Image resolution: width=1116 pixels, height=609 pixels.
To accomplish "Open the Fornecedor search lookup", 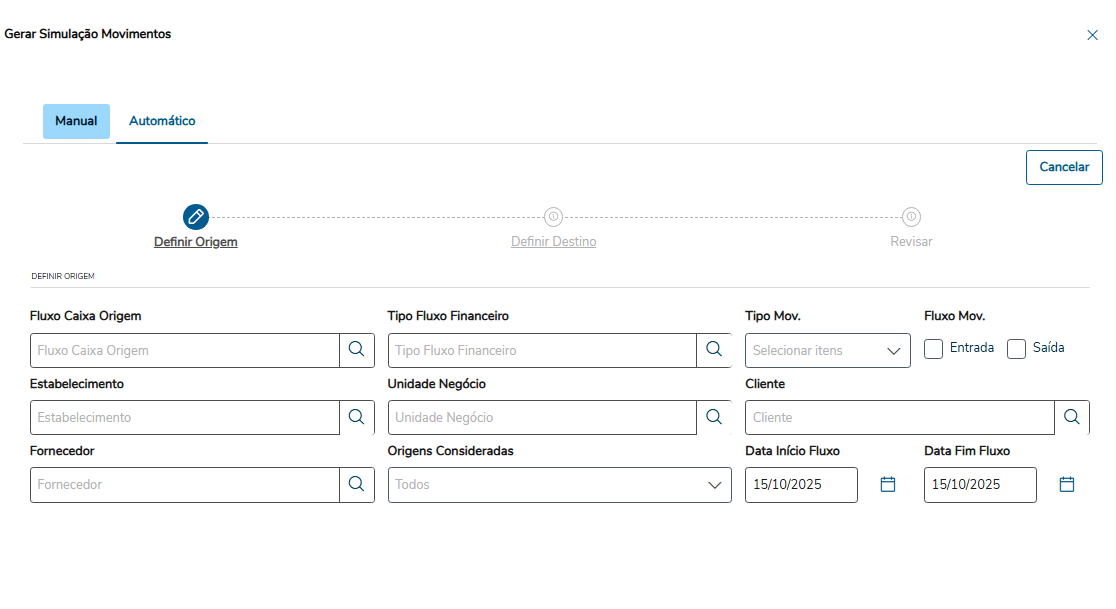I will 356,484.
